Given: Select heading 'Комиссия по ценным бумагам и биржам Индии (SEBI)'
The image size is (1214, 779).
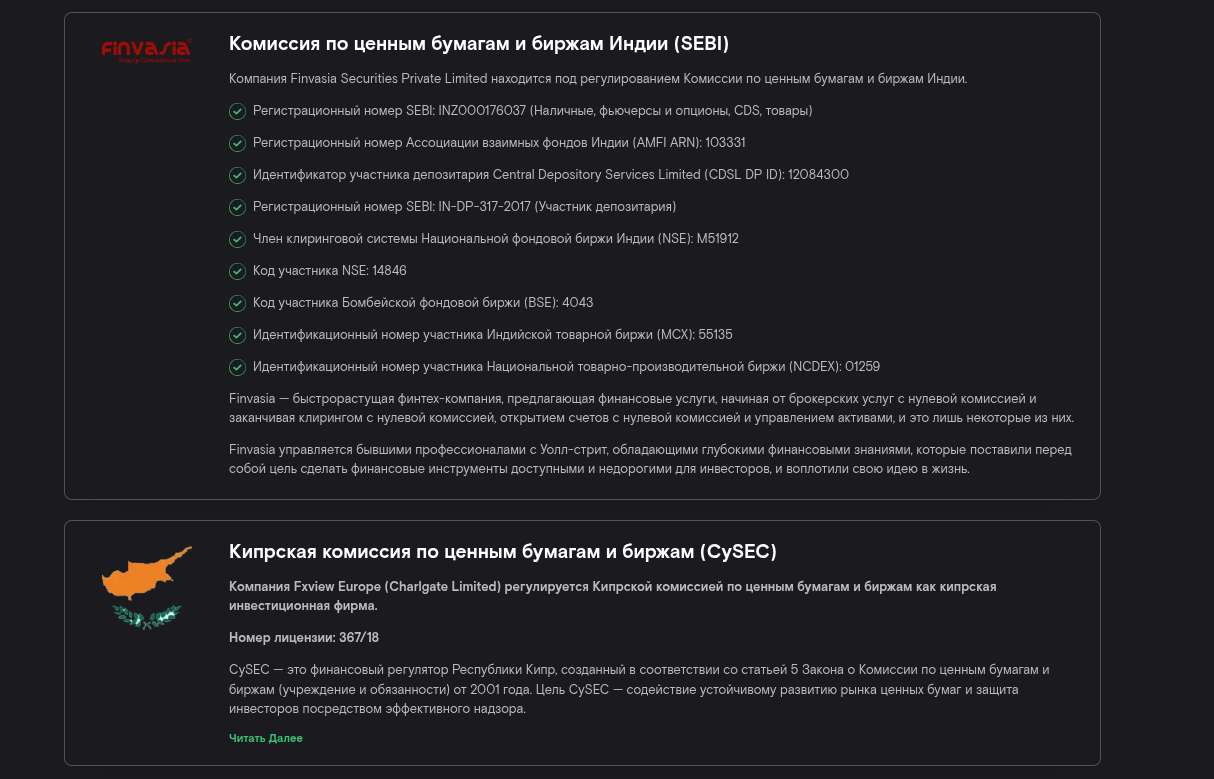Looking at the screenshot, I should tap(479, 44).
